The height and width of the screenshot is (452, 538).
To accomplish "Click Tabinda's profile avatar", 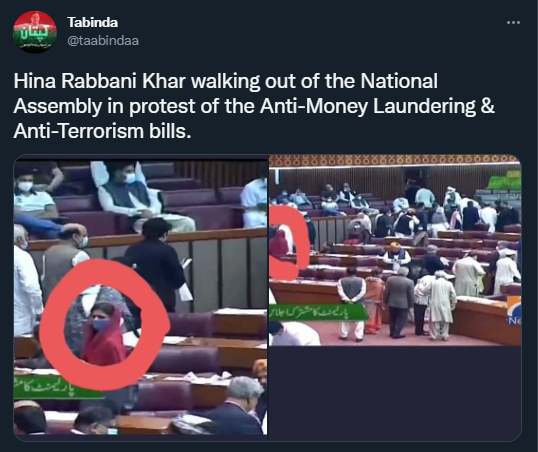I will point(35,32).
